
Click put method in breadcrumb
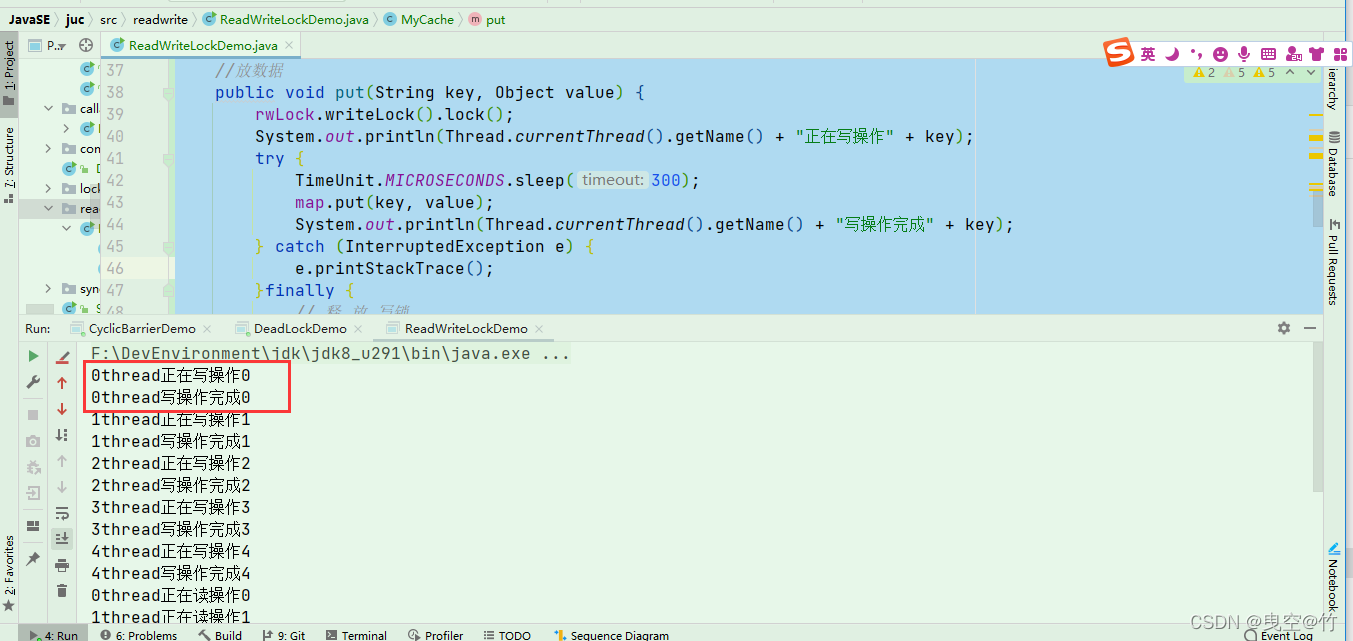(487, 19)
